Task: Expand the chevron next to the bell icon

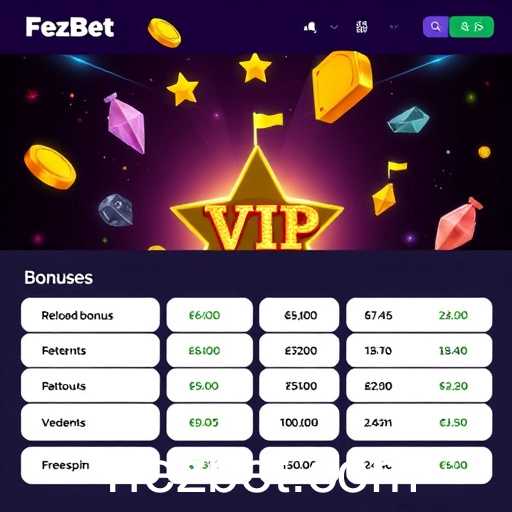Action: (x=334, y=27)
